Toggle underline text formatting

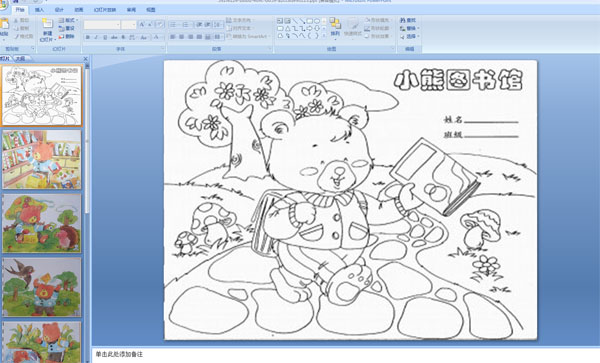(105, 37)
